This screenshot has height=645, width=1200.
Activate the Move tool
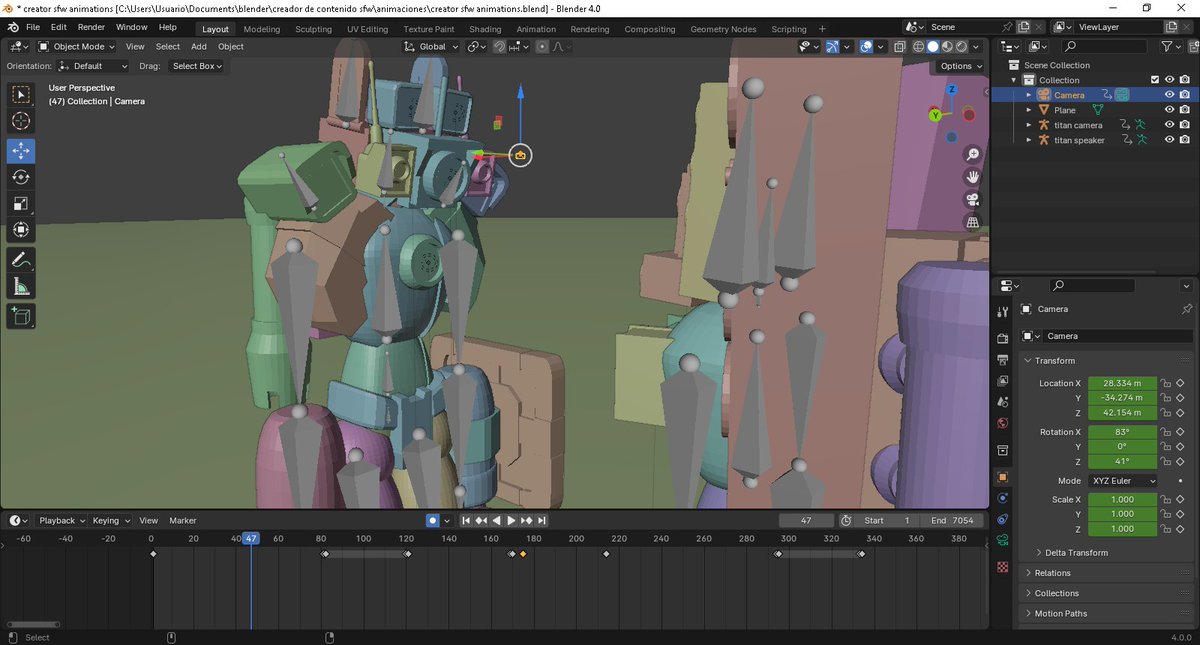click(21, 151)
